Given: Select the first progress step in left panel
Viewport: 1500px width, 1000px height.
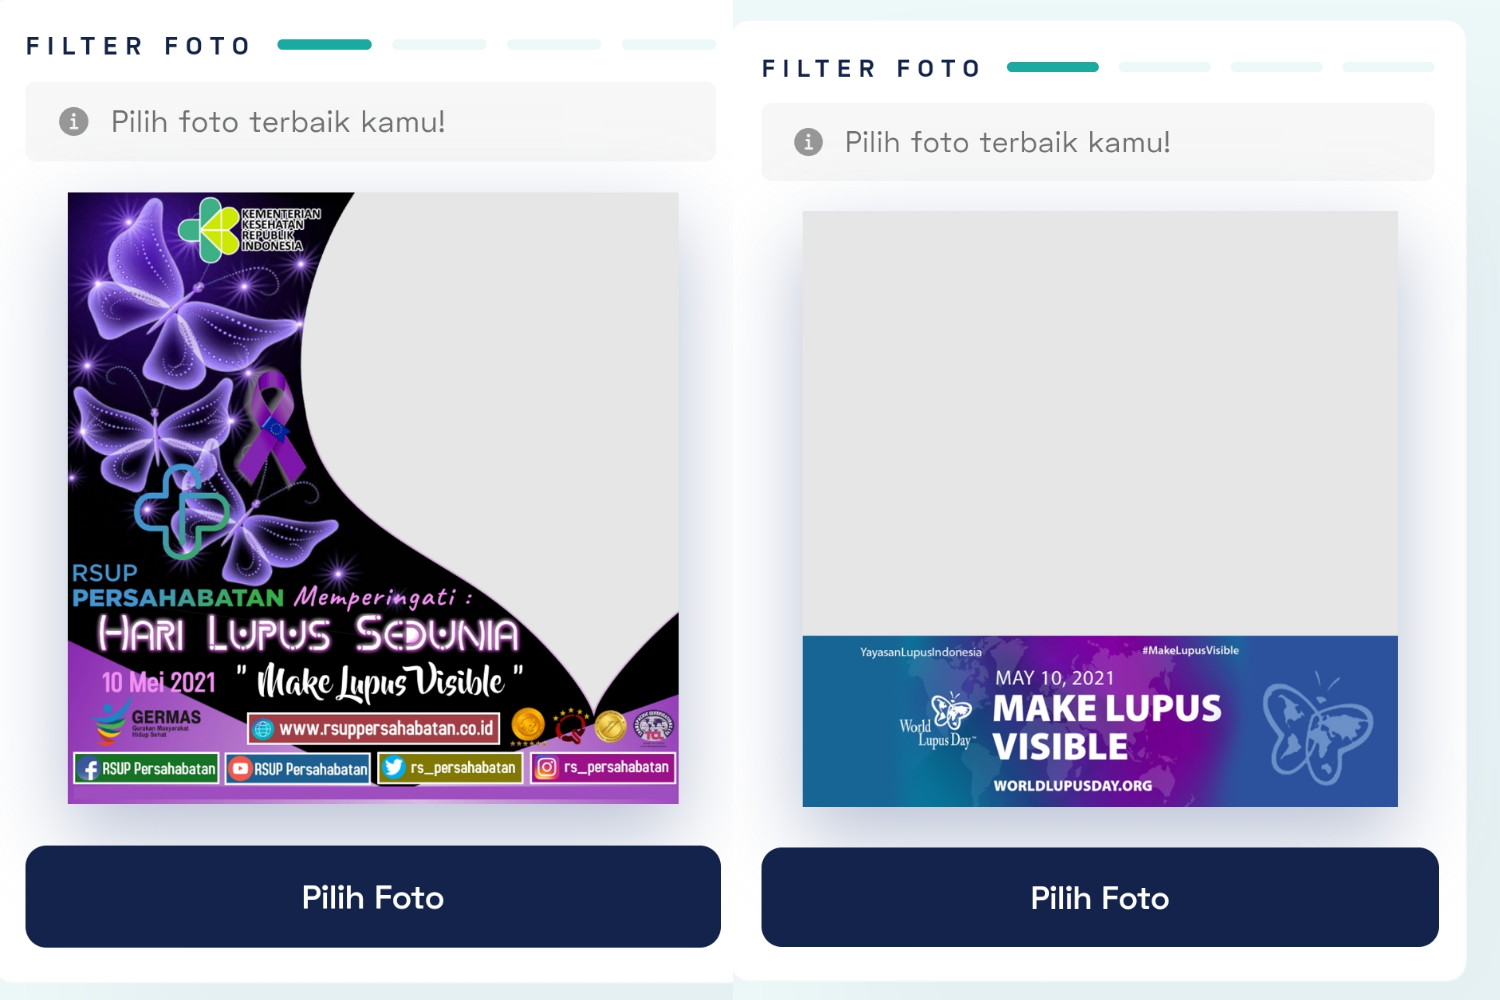Looking at the screenshot, I should pyautogui.click(x=325, y=45).
